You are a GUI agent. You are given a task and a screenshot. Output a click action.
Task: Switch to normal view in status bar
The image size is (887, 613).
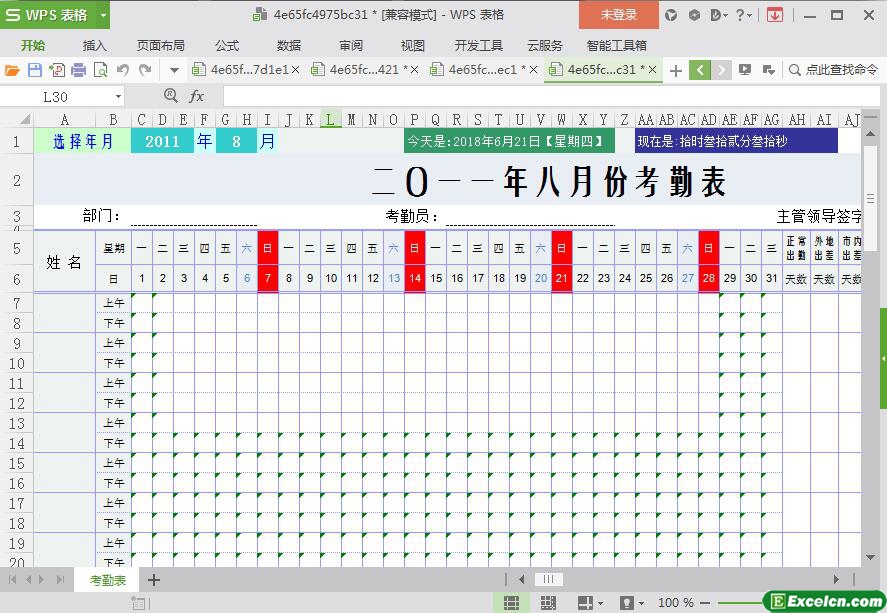click(511, 603)
